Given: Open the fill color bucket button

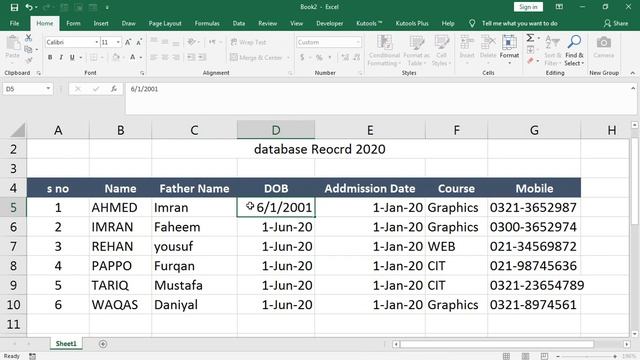Looking at the screenshot, I should (x=116, y=58).
